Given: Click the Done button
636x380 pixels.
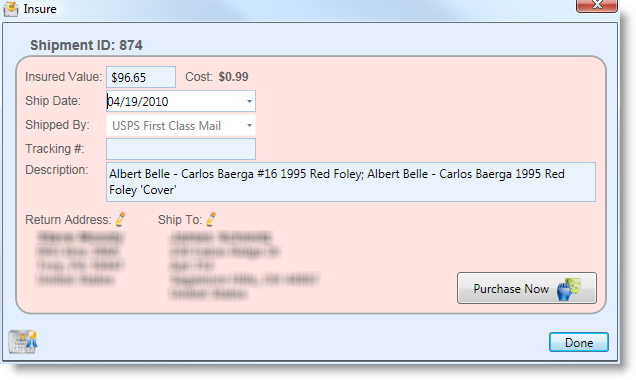Looking at the screenshot, I should point(579,342).
